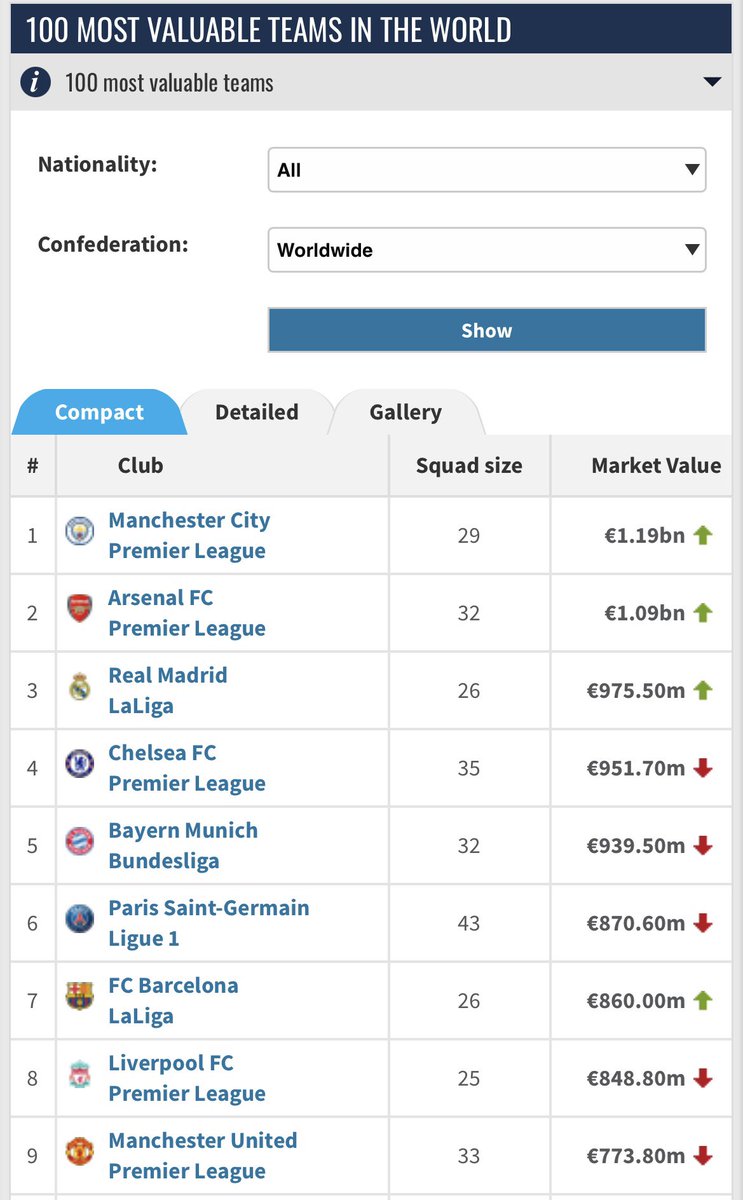Select the Compact tab
743x1200 pixels.
click(99, 412)
